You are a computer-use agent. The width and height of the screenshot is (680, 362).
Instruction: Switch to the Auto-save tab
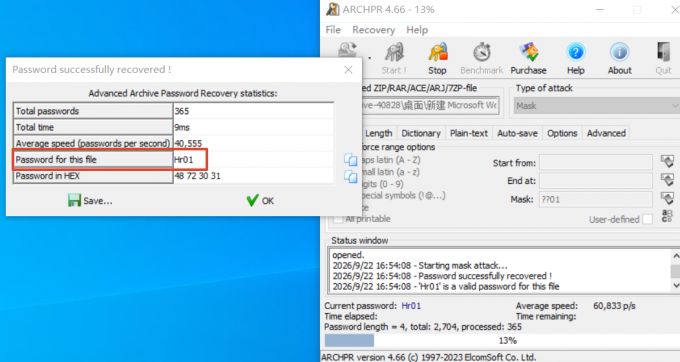517,133
